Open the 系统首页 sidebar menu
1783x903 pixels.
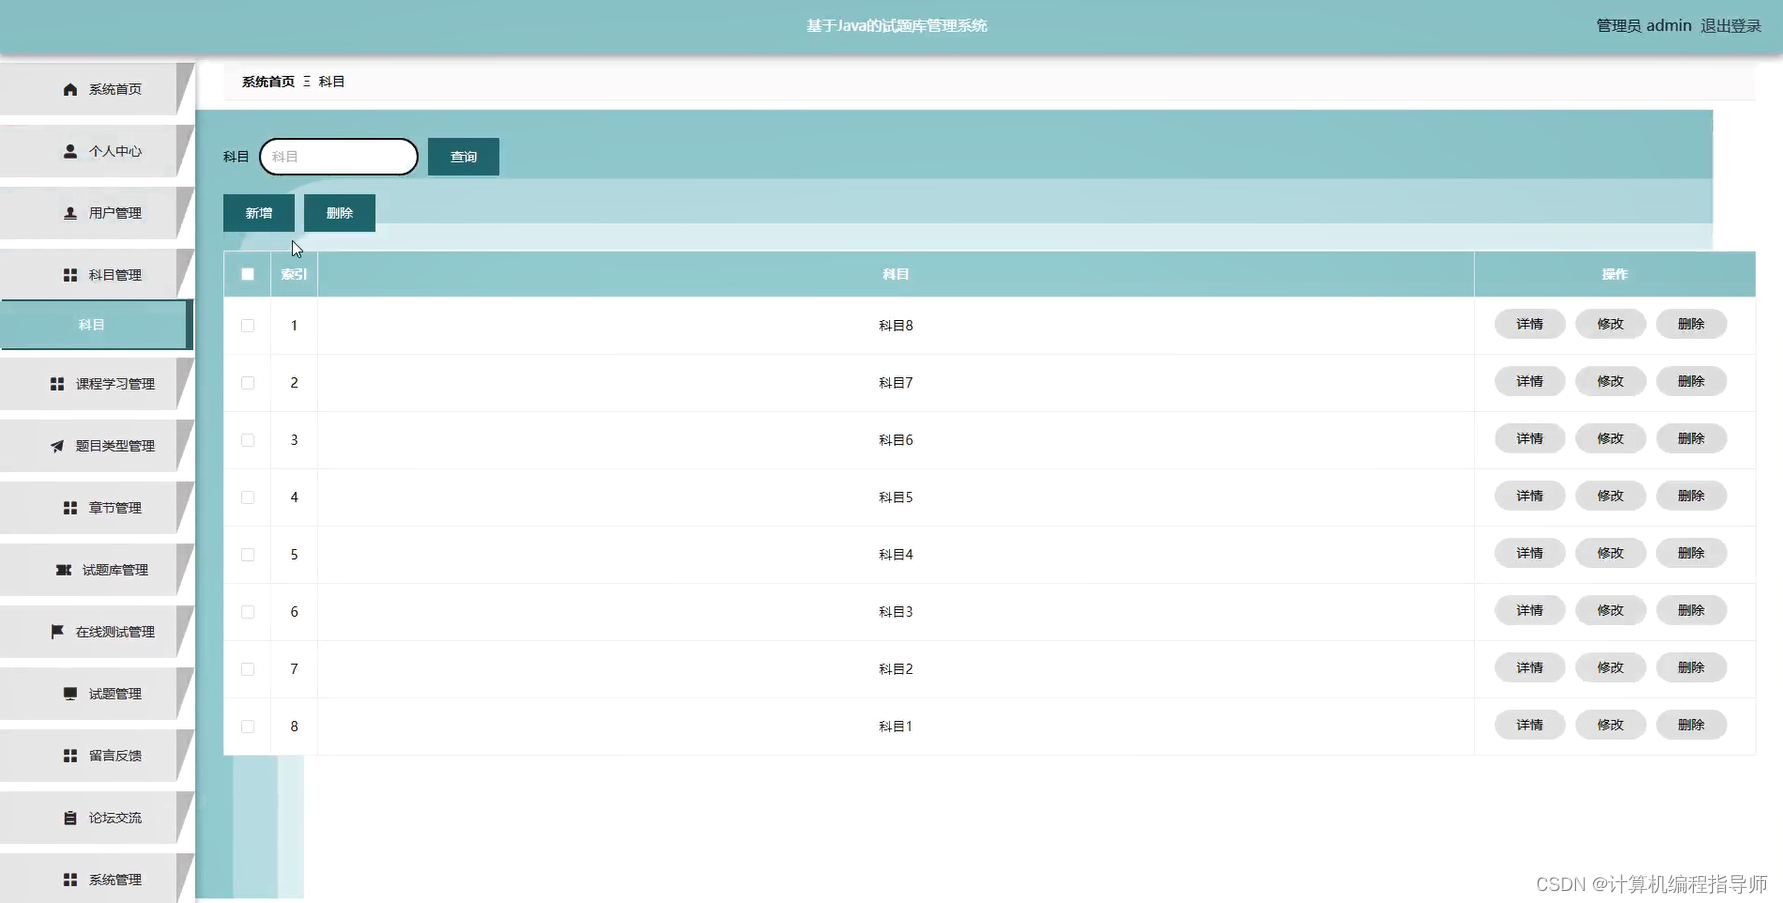tap(96, 89)
